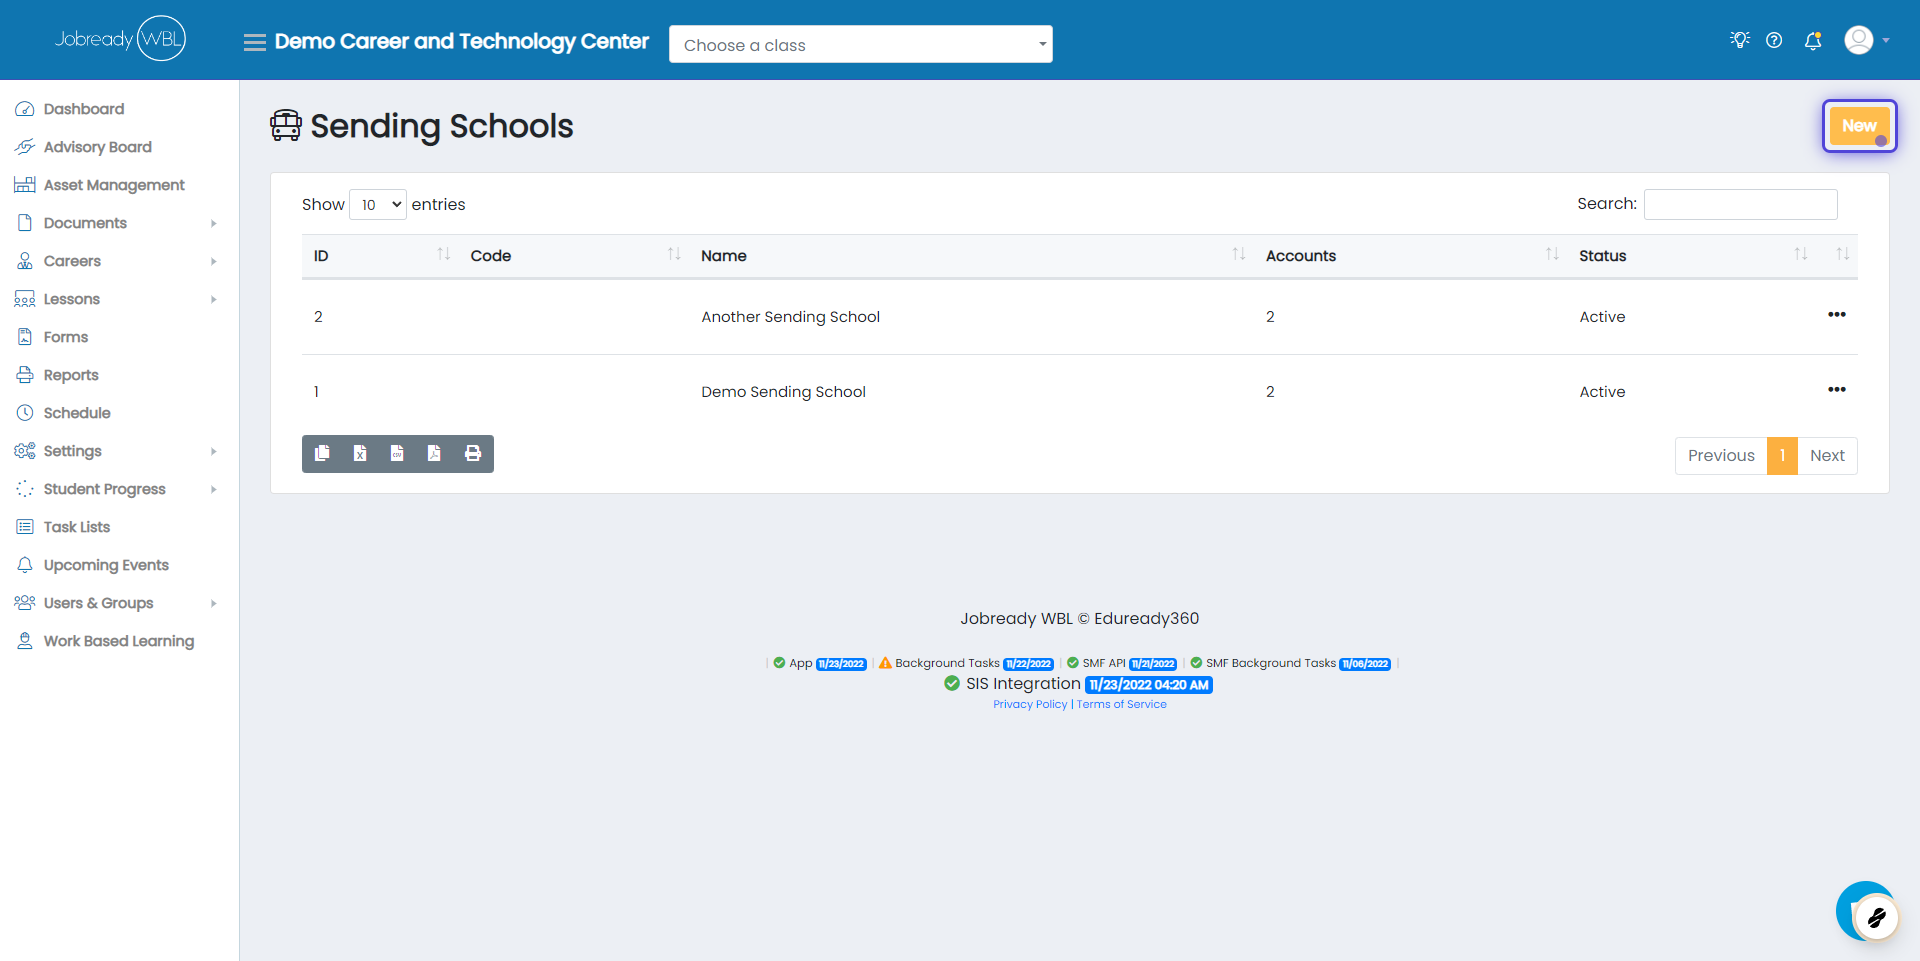Open the Privacy Policy link
Image resolution: width=1920 pixels, height=961 pixels.
(x=1030, y=705)
